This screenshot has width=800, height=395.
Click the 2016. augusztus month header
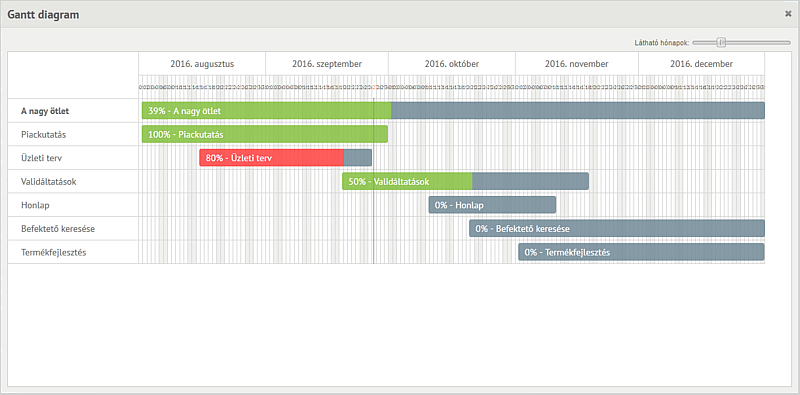pos(202,64)
